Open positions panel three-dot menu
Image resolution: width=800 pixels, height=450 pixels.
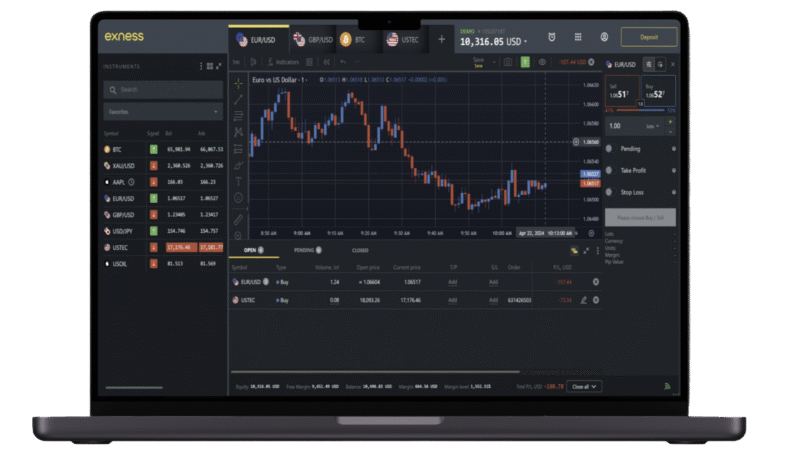point(597,251)
